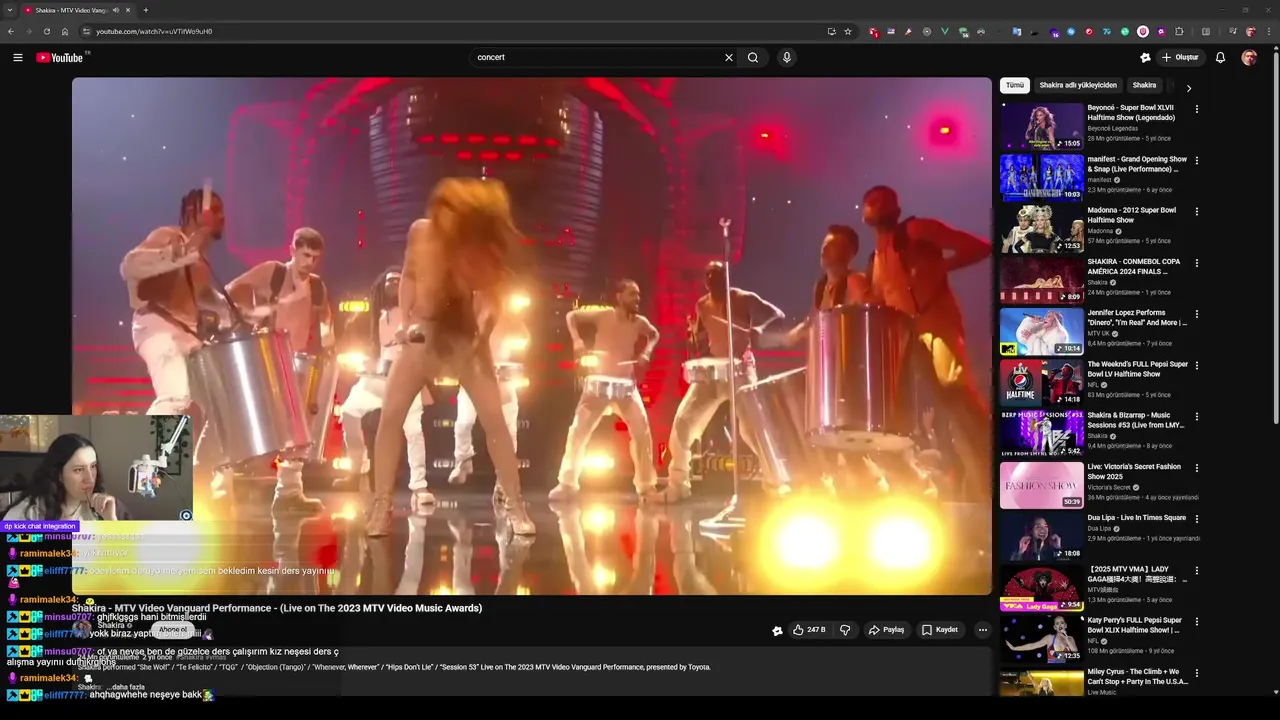This screenshot has height=720, width=1280.
Task: Show more filter chips with the right arrow
Action: coord(1188,88)
